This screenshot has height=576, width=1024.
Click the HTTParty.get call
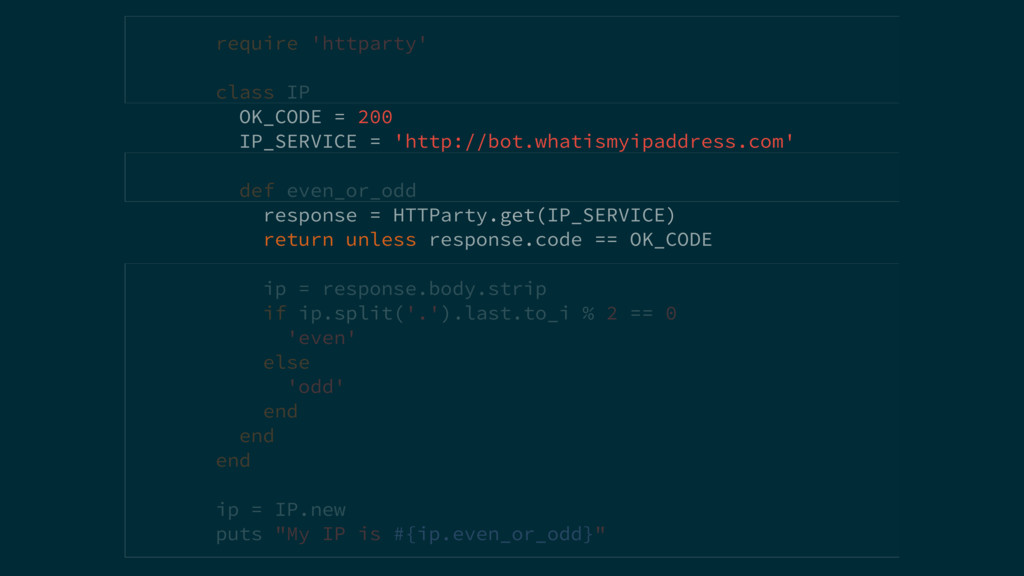point(534,215)
